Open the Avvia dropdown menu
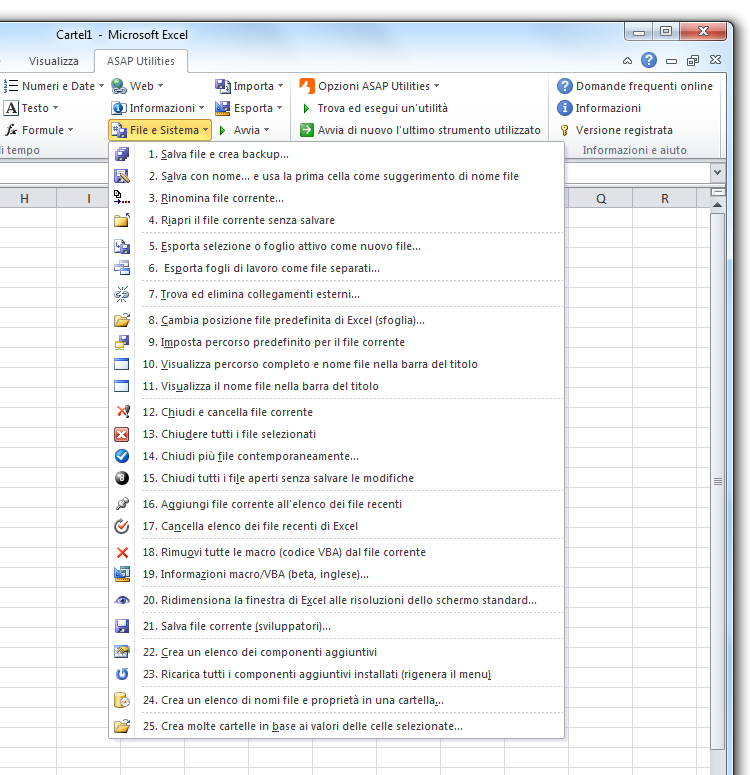Screen dimensions: 750x775 (244, 130)
